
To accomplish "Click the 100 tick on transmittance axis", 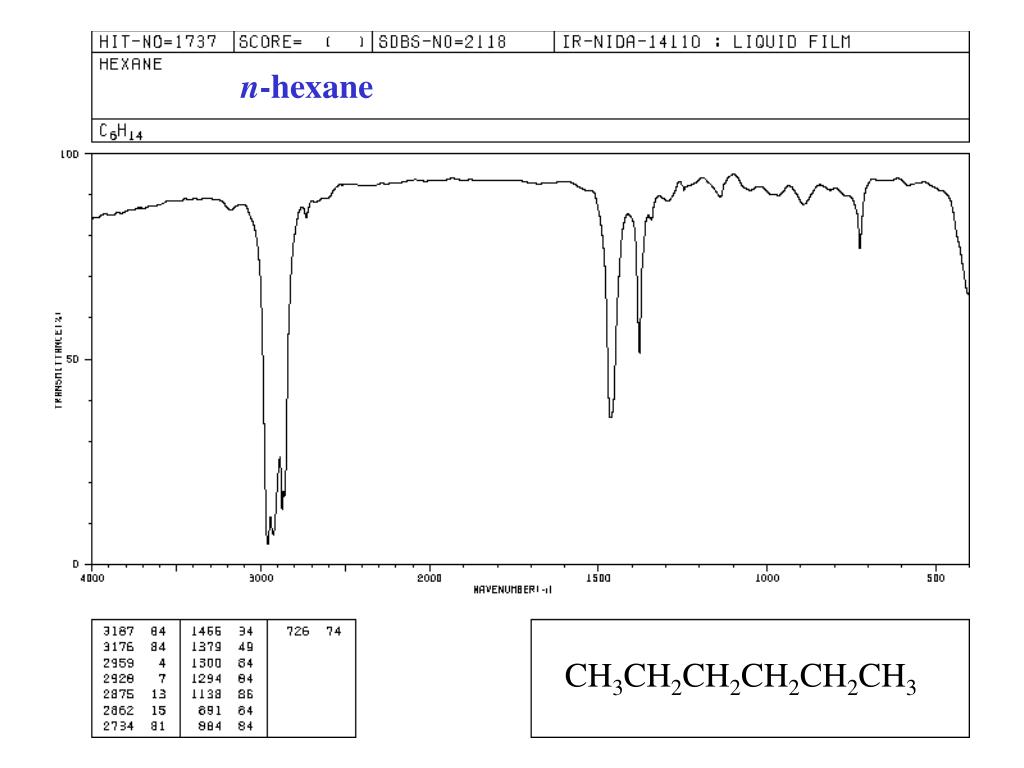I will 69,154.
